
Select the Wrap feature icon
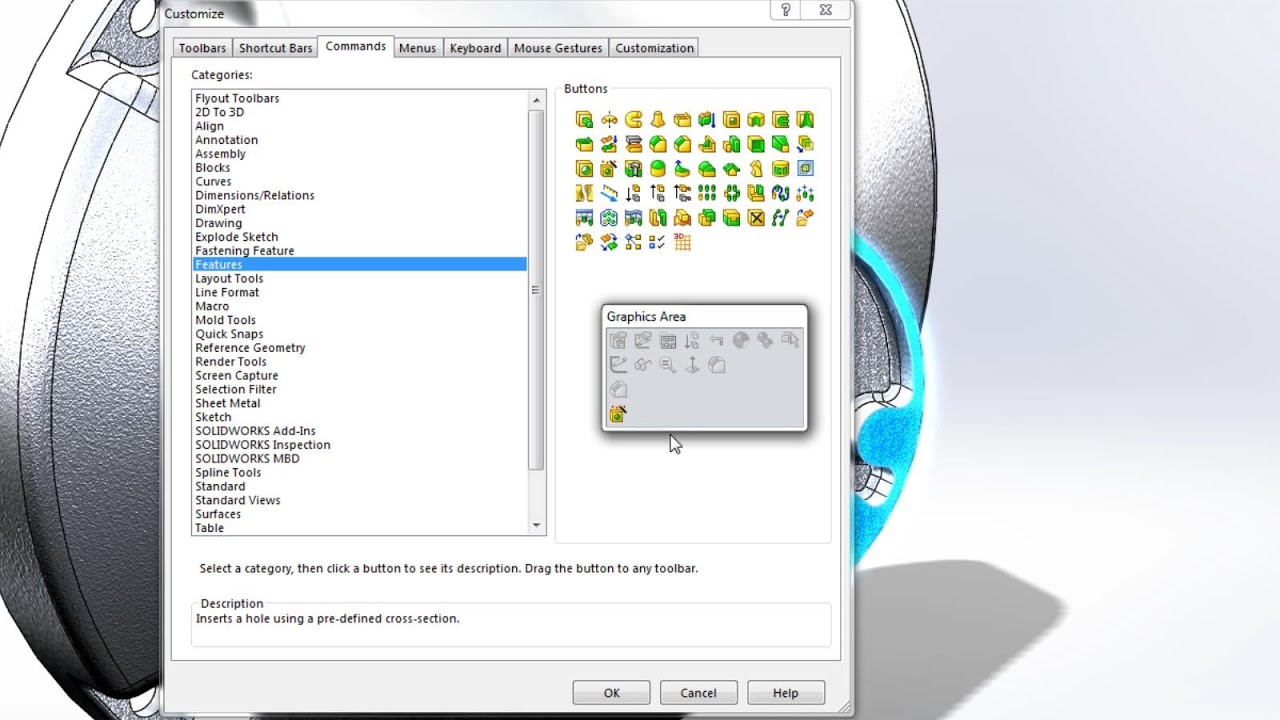781,168
